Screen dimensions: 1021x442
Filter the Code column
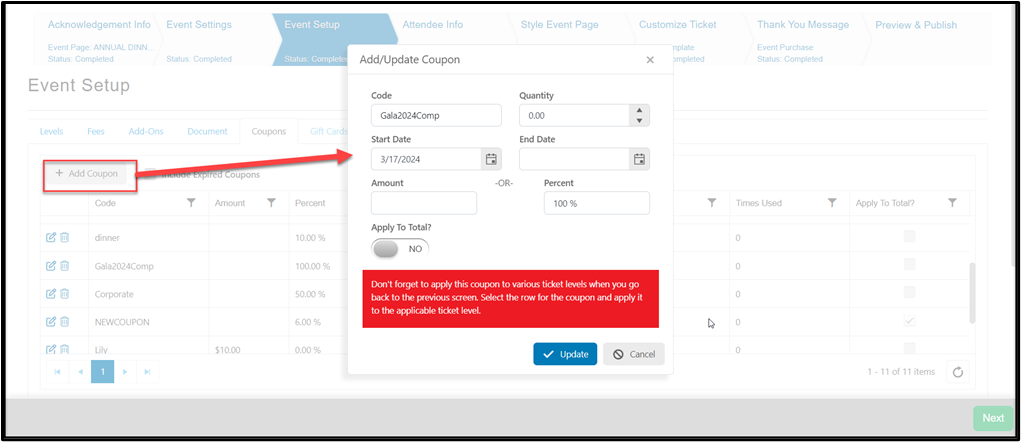click(x=191, y=203)
